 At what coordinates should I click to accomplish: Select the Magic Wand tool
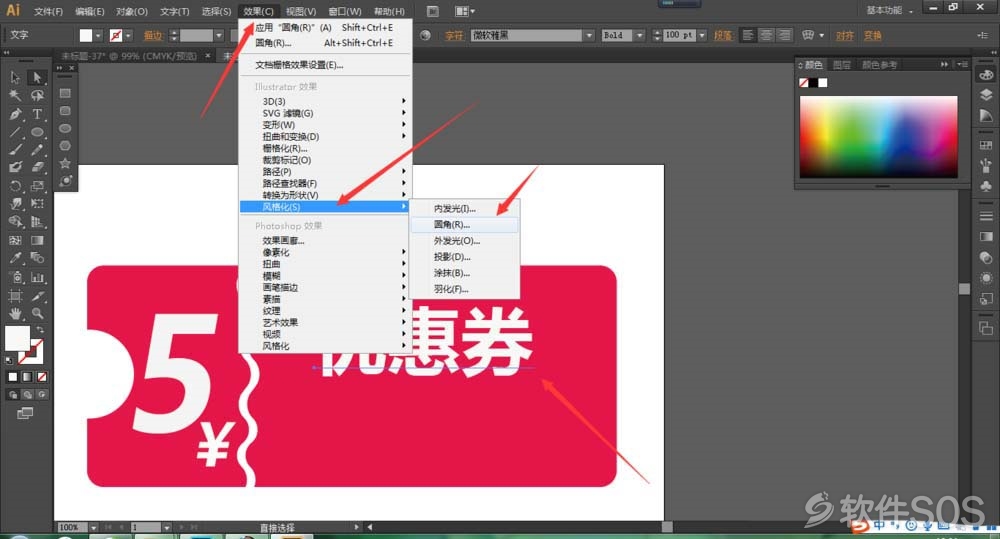coord(15,95)
